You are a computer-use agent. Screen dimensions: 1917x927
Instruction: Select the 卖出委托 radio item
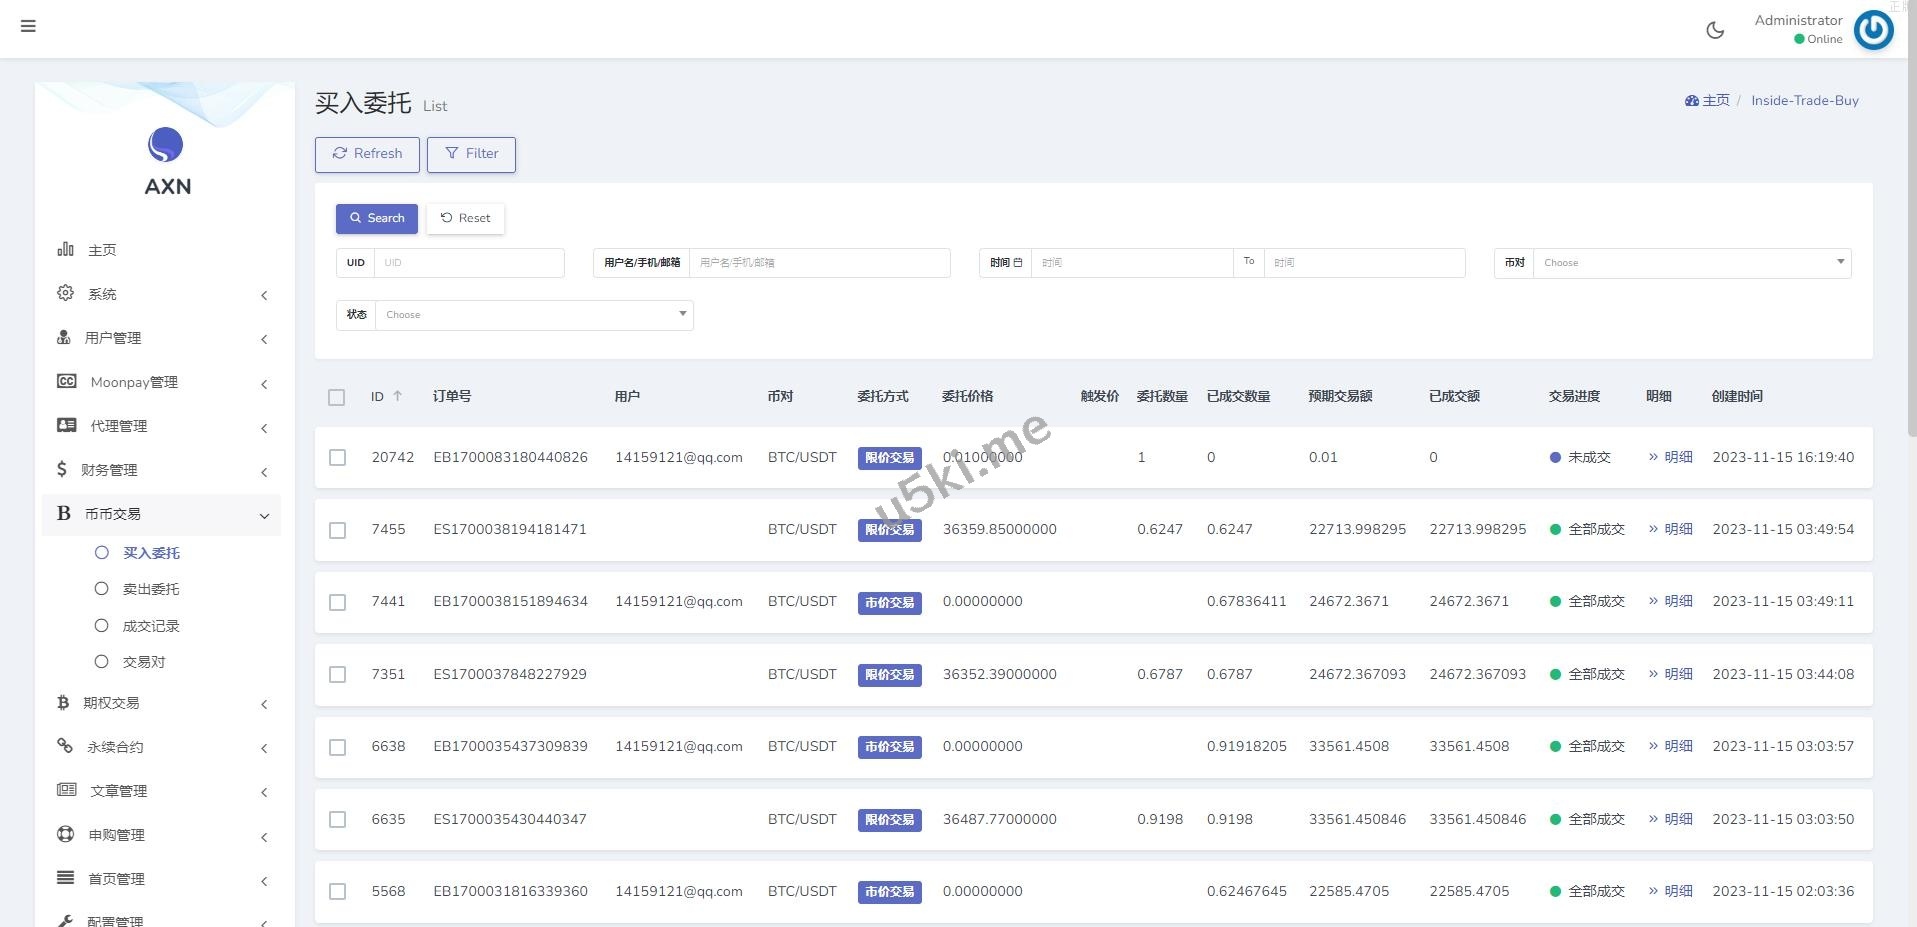tap(101, 589)
